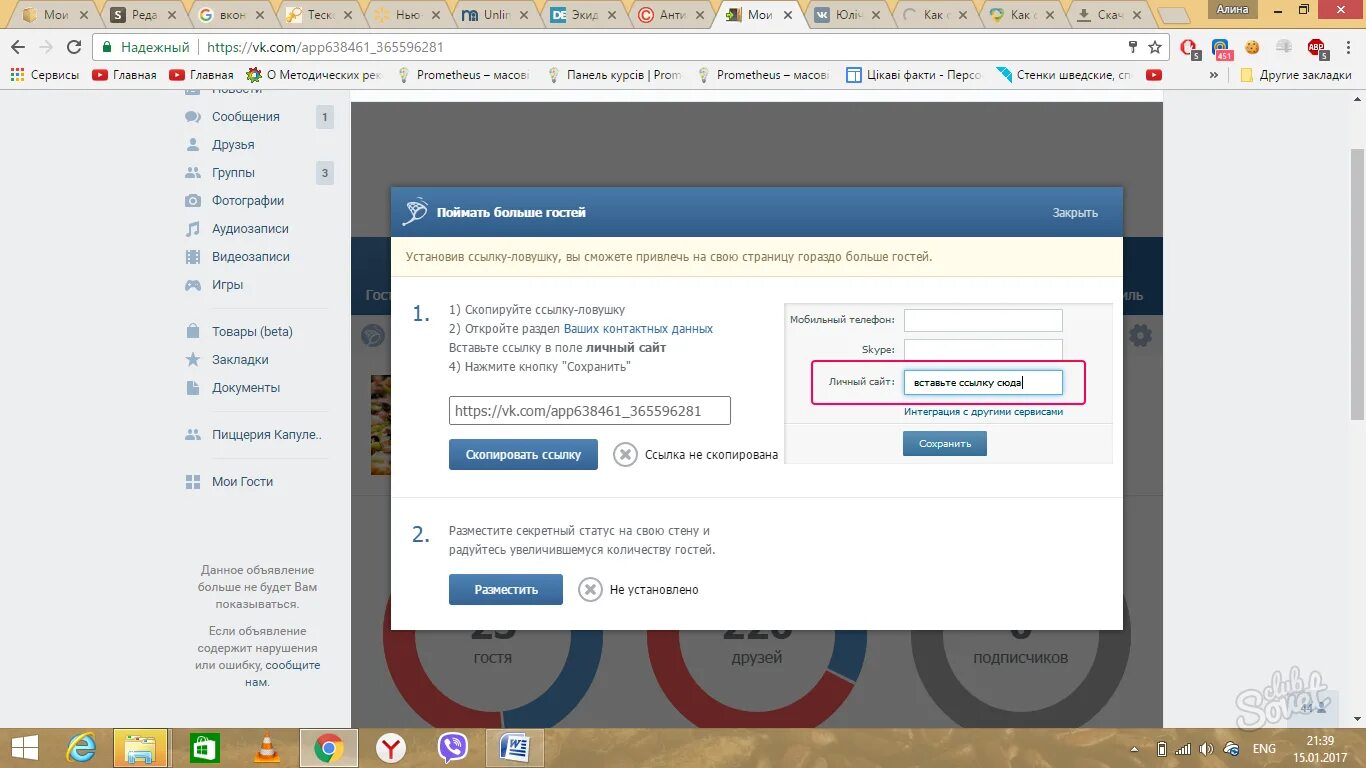Image resolution: width=1366 pixels, height=768 pixels.
Task: Open the Цікаві факти bookmark
Action: tap(914, 75)
